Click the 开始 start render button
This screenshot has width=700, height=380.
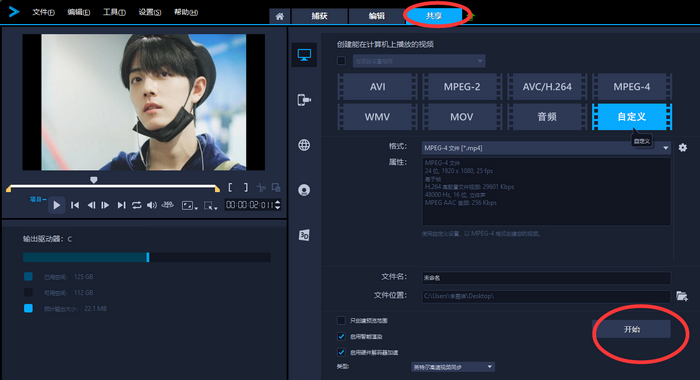[632, 329]
